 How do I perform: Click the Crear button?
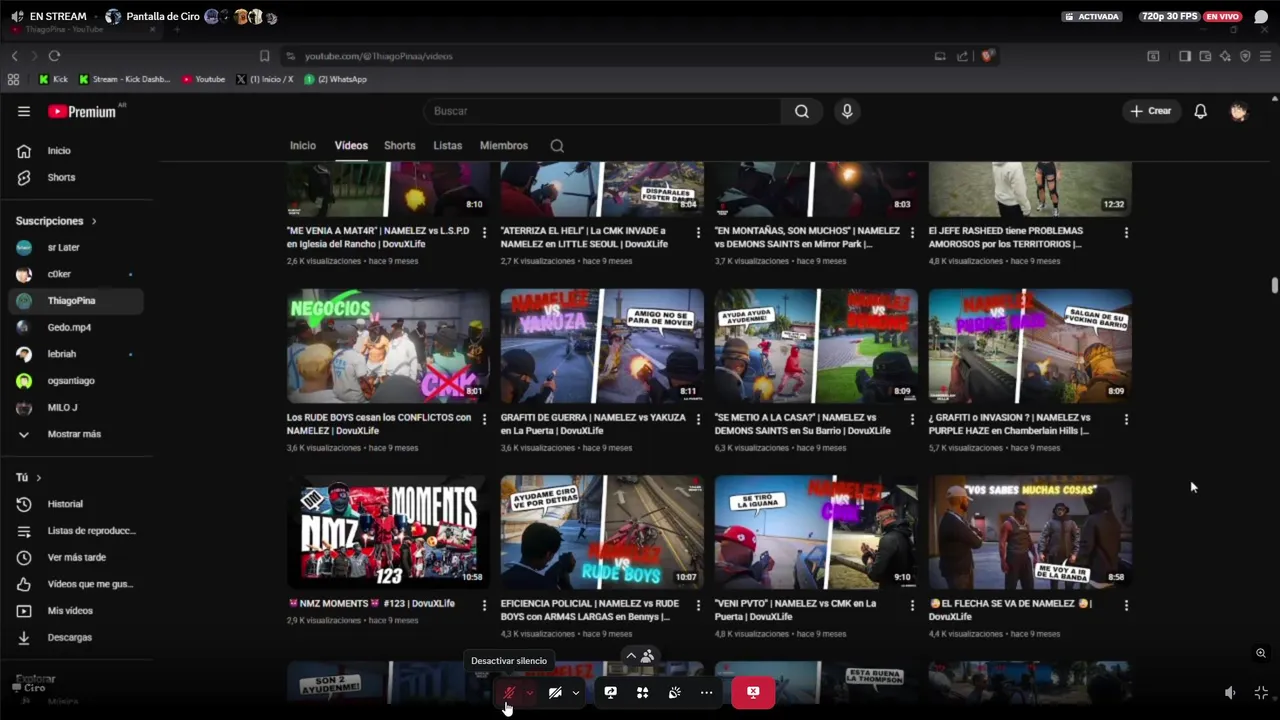[1150, 111]
